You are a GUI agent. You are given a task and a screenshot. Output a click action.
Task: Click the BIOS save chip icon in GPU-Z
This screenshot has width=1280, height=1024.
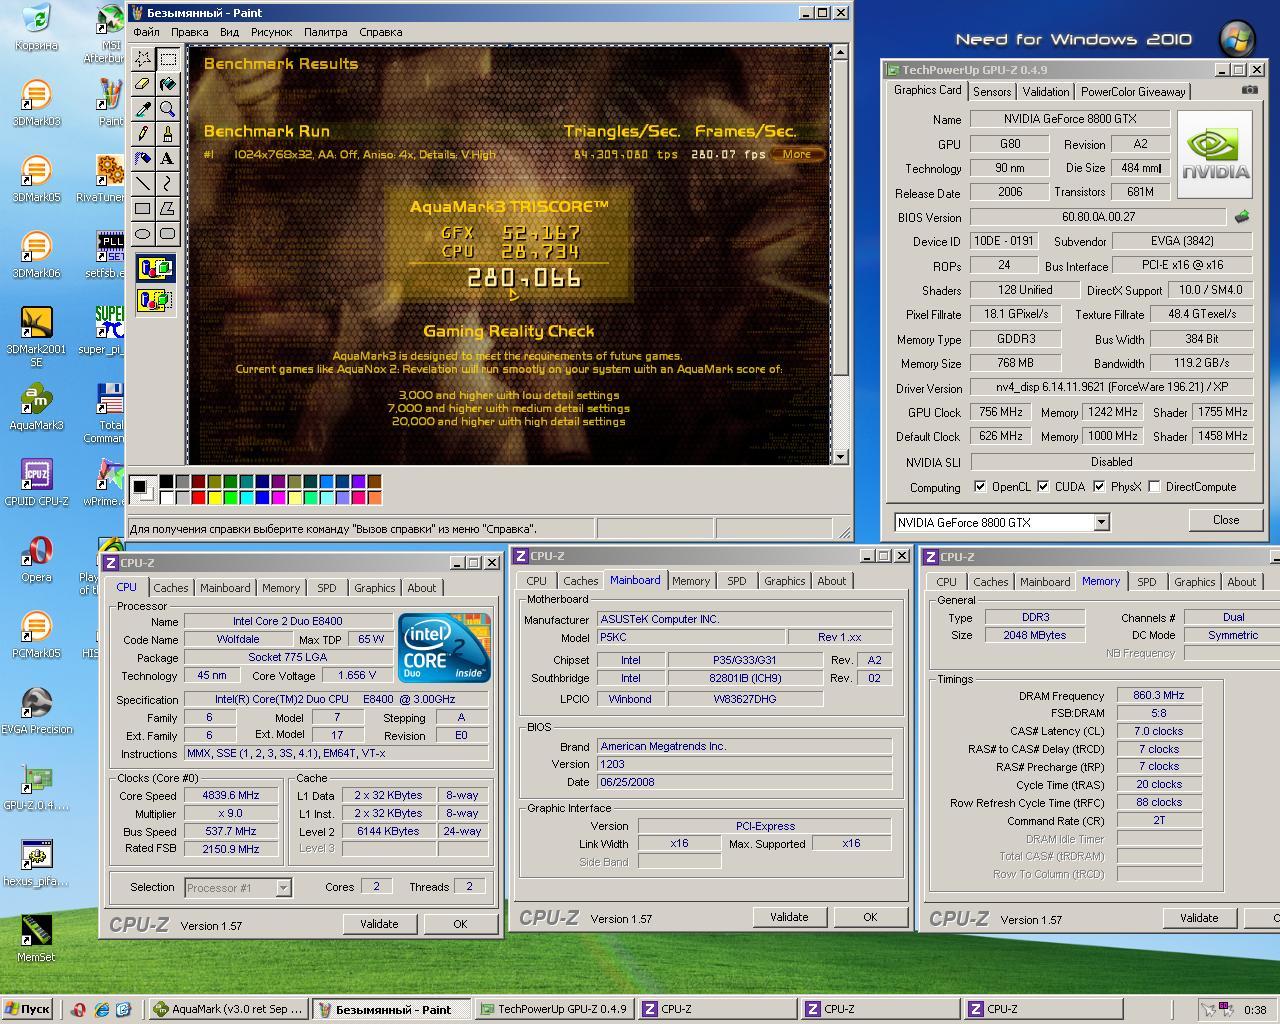(x=1242, y=216)
